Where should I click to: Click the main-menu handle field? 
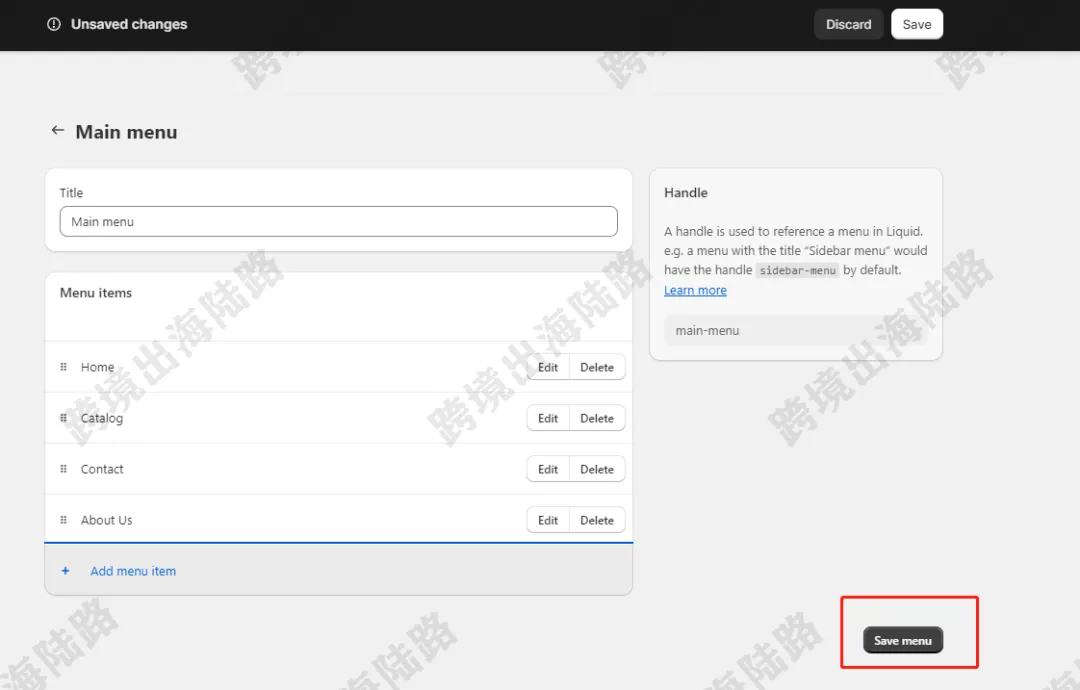pos(796,331)
